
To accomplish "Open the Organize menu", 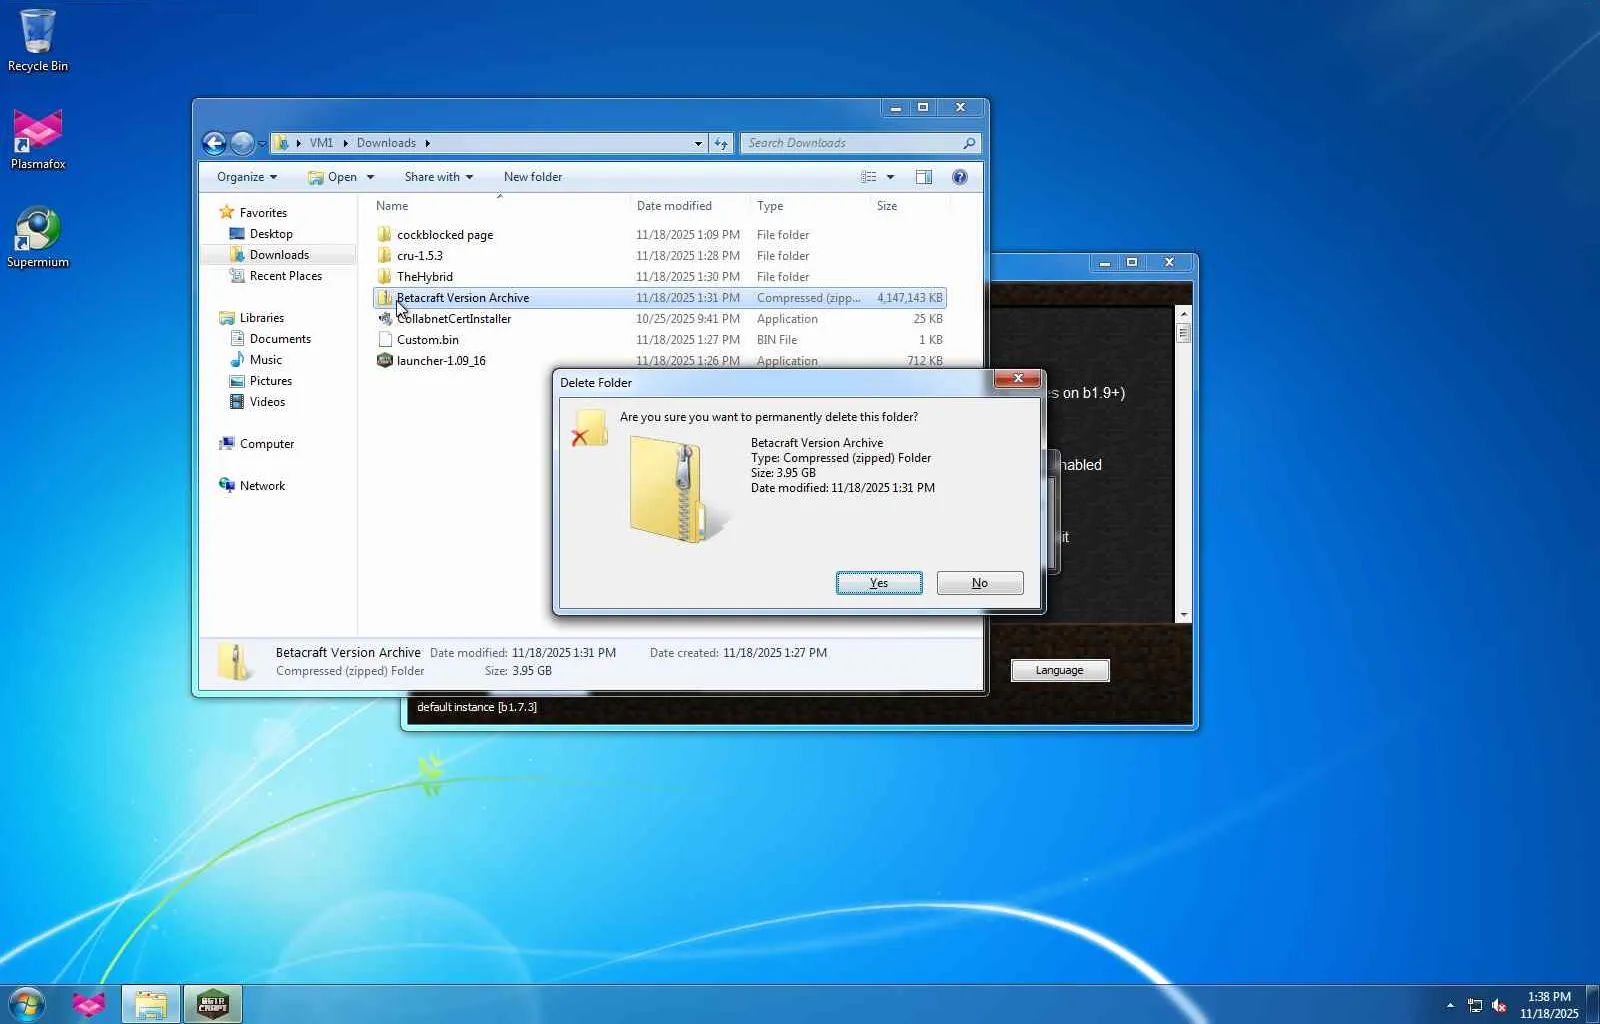I will point(246,177).
